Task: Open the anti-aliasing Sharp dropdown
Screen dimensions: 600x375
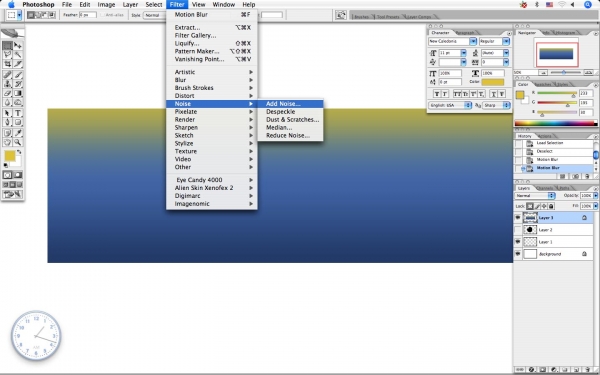Action: (496, 105)
